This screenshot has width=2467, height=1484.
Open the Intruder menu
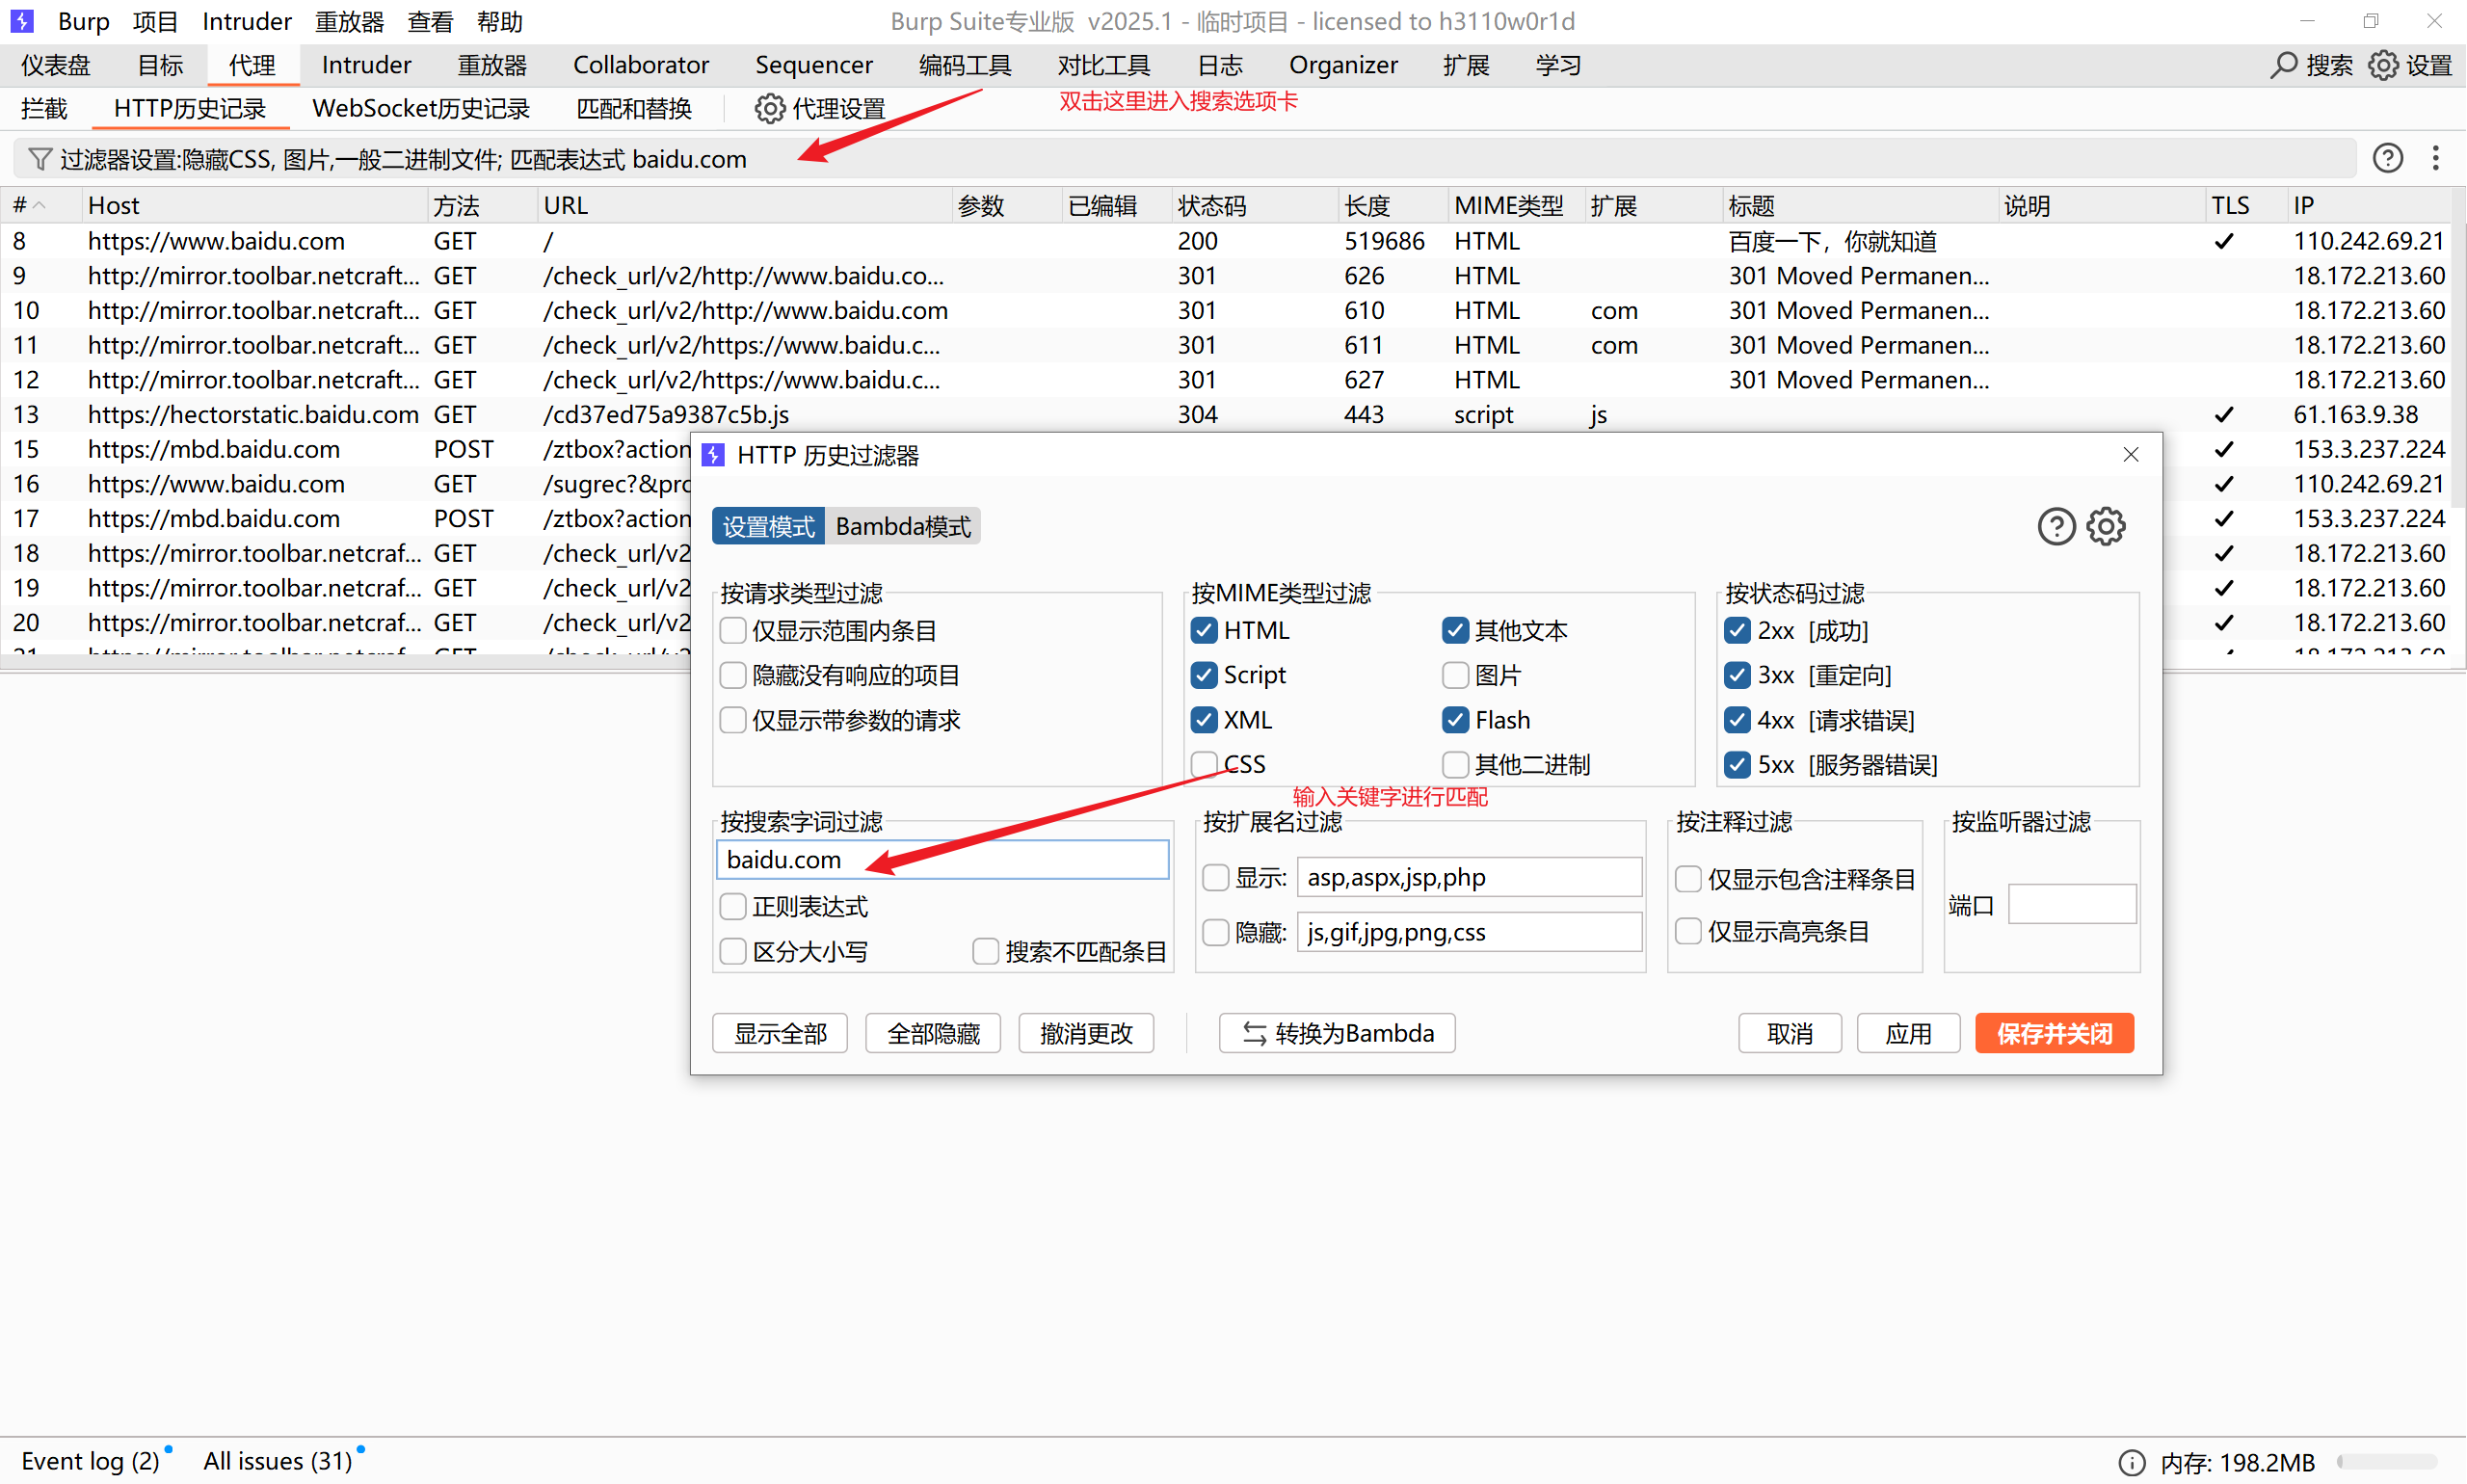246,21
